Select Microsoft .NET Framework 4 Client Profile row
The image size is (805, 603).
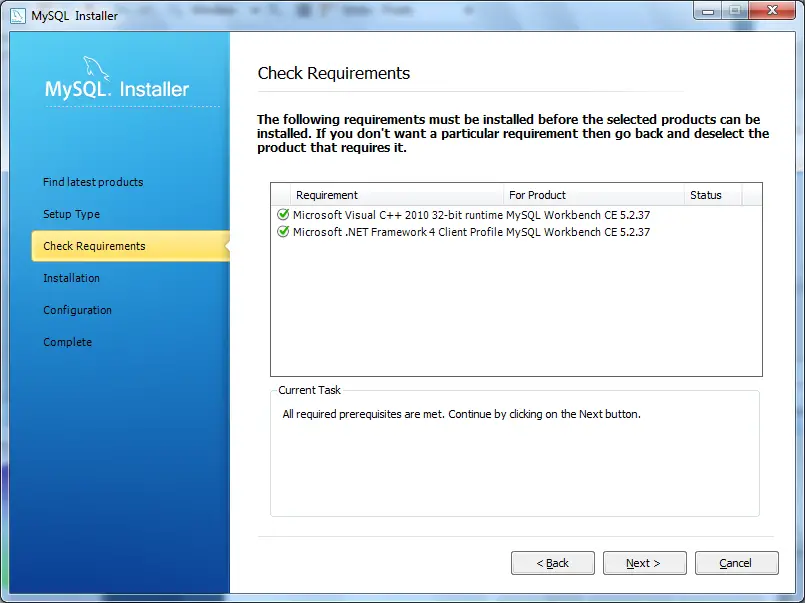pyautogui.click(x=516, y=232)
